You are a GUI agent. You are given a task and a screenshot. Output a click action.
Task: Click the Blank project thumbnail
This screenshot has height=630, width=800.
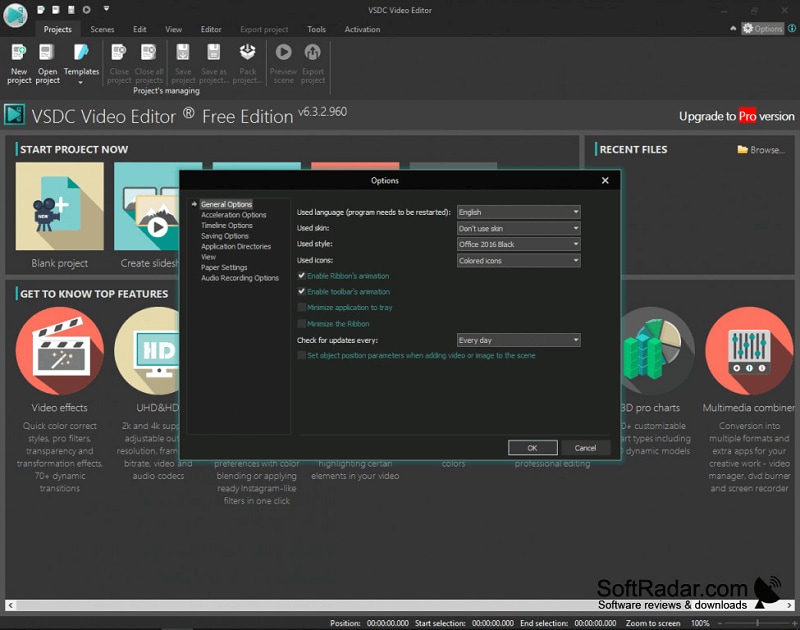60,206
